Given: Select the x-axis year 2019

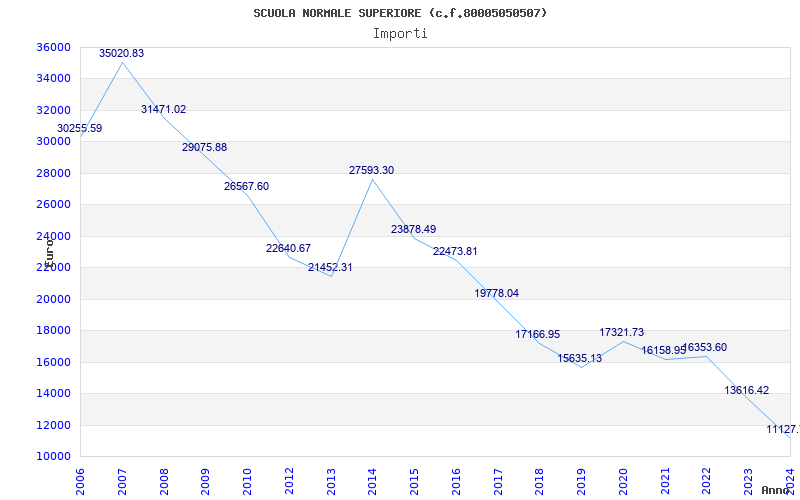Looking at the screenshot, I should 581,482.
